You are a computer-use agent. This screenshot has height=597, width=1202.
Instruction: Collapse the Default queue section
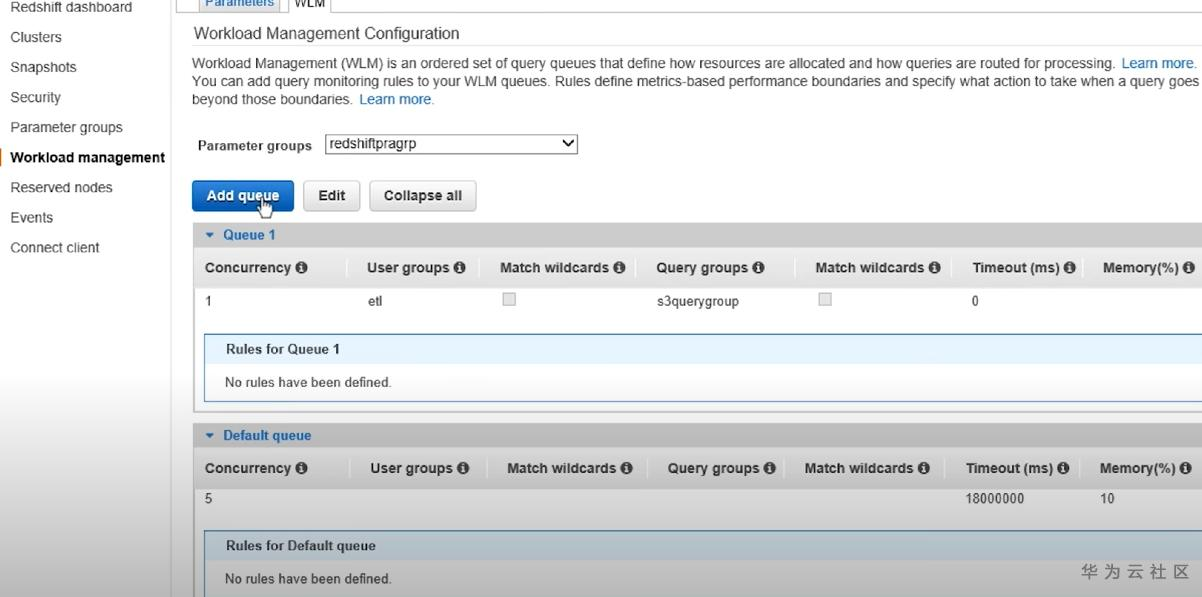(210, 435)
